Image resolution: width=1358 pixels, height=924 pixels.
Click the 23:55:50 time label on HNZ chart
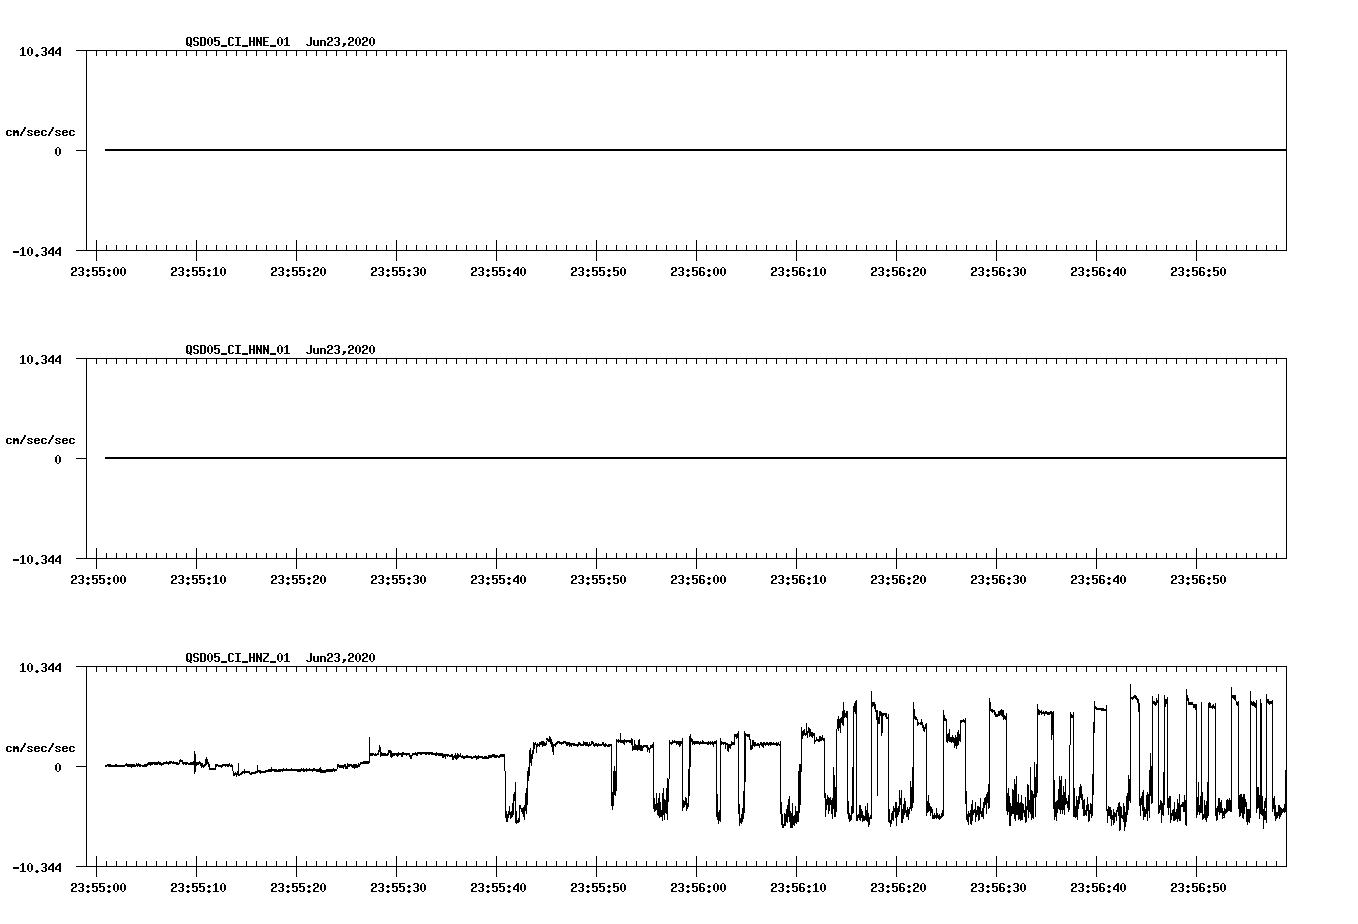coord(598,887)
